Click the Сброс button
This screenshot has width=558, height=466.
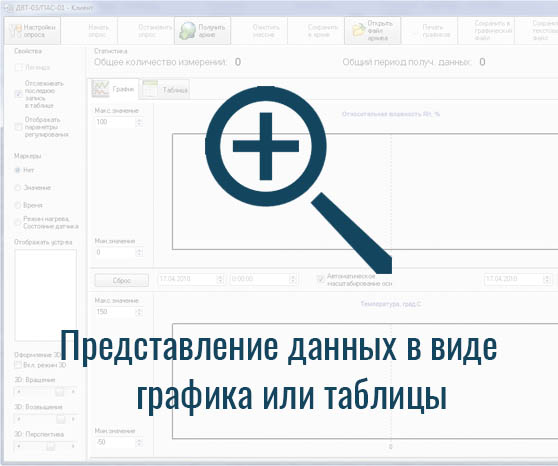pyautogui.click(x=122, y=281)
